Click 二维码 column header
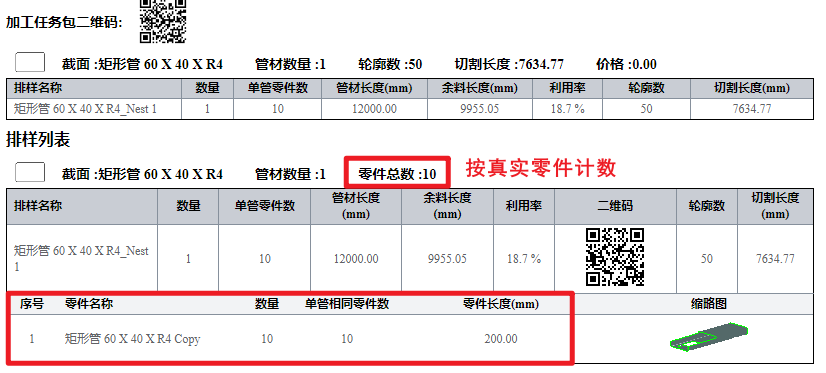This screenshot has height=373, width=826. 615,206
